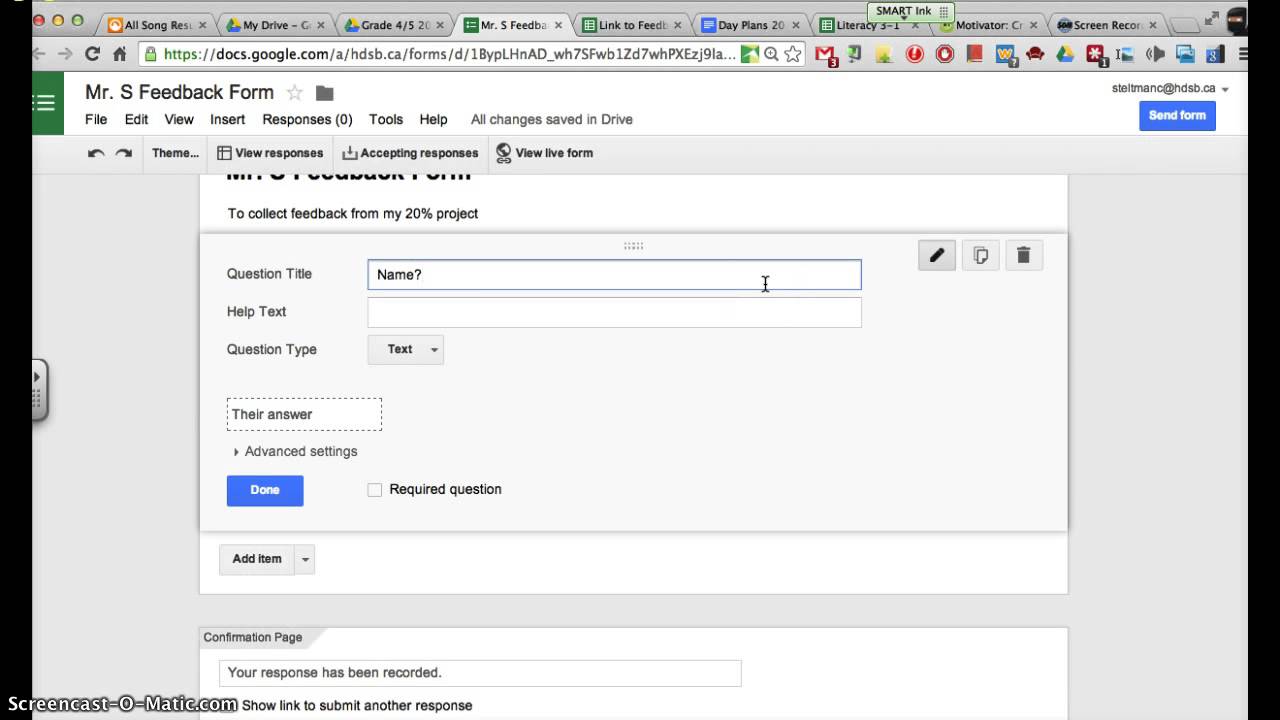The height and width of the screenshot is (720, 1280).
Task: Open the steltmanc@hdsb.ca account dropdown
Action: pos(1170,88)
